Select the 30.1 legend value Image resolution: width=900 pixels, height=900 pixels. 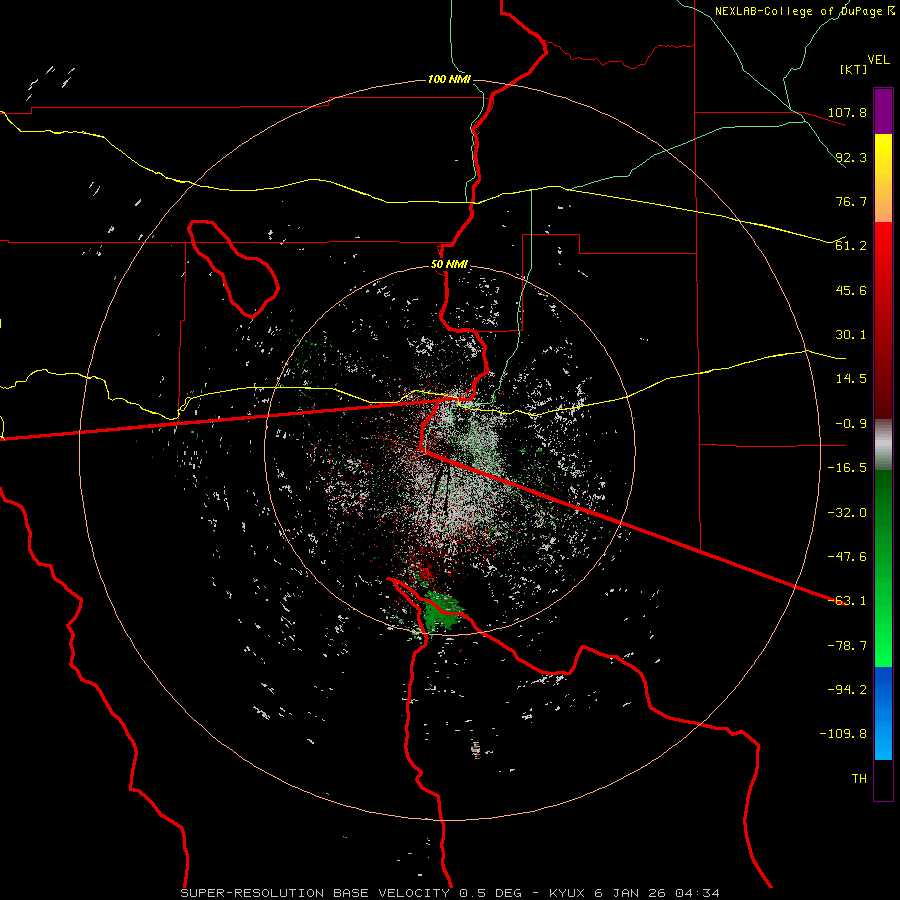click(x=851, y=335)
